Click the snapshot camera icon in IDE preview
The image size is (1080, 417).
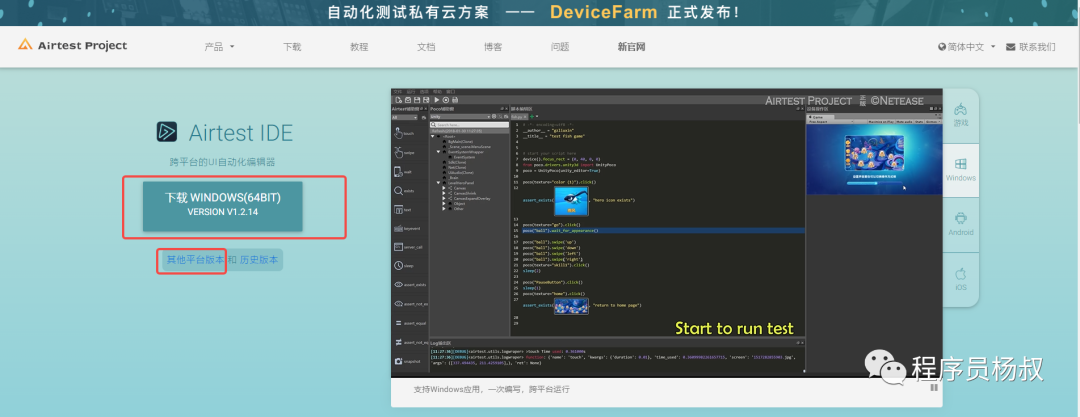(x=398, y=361)
